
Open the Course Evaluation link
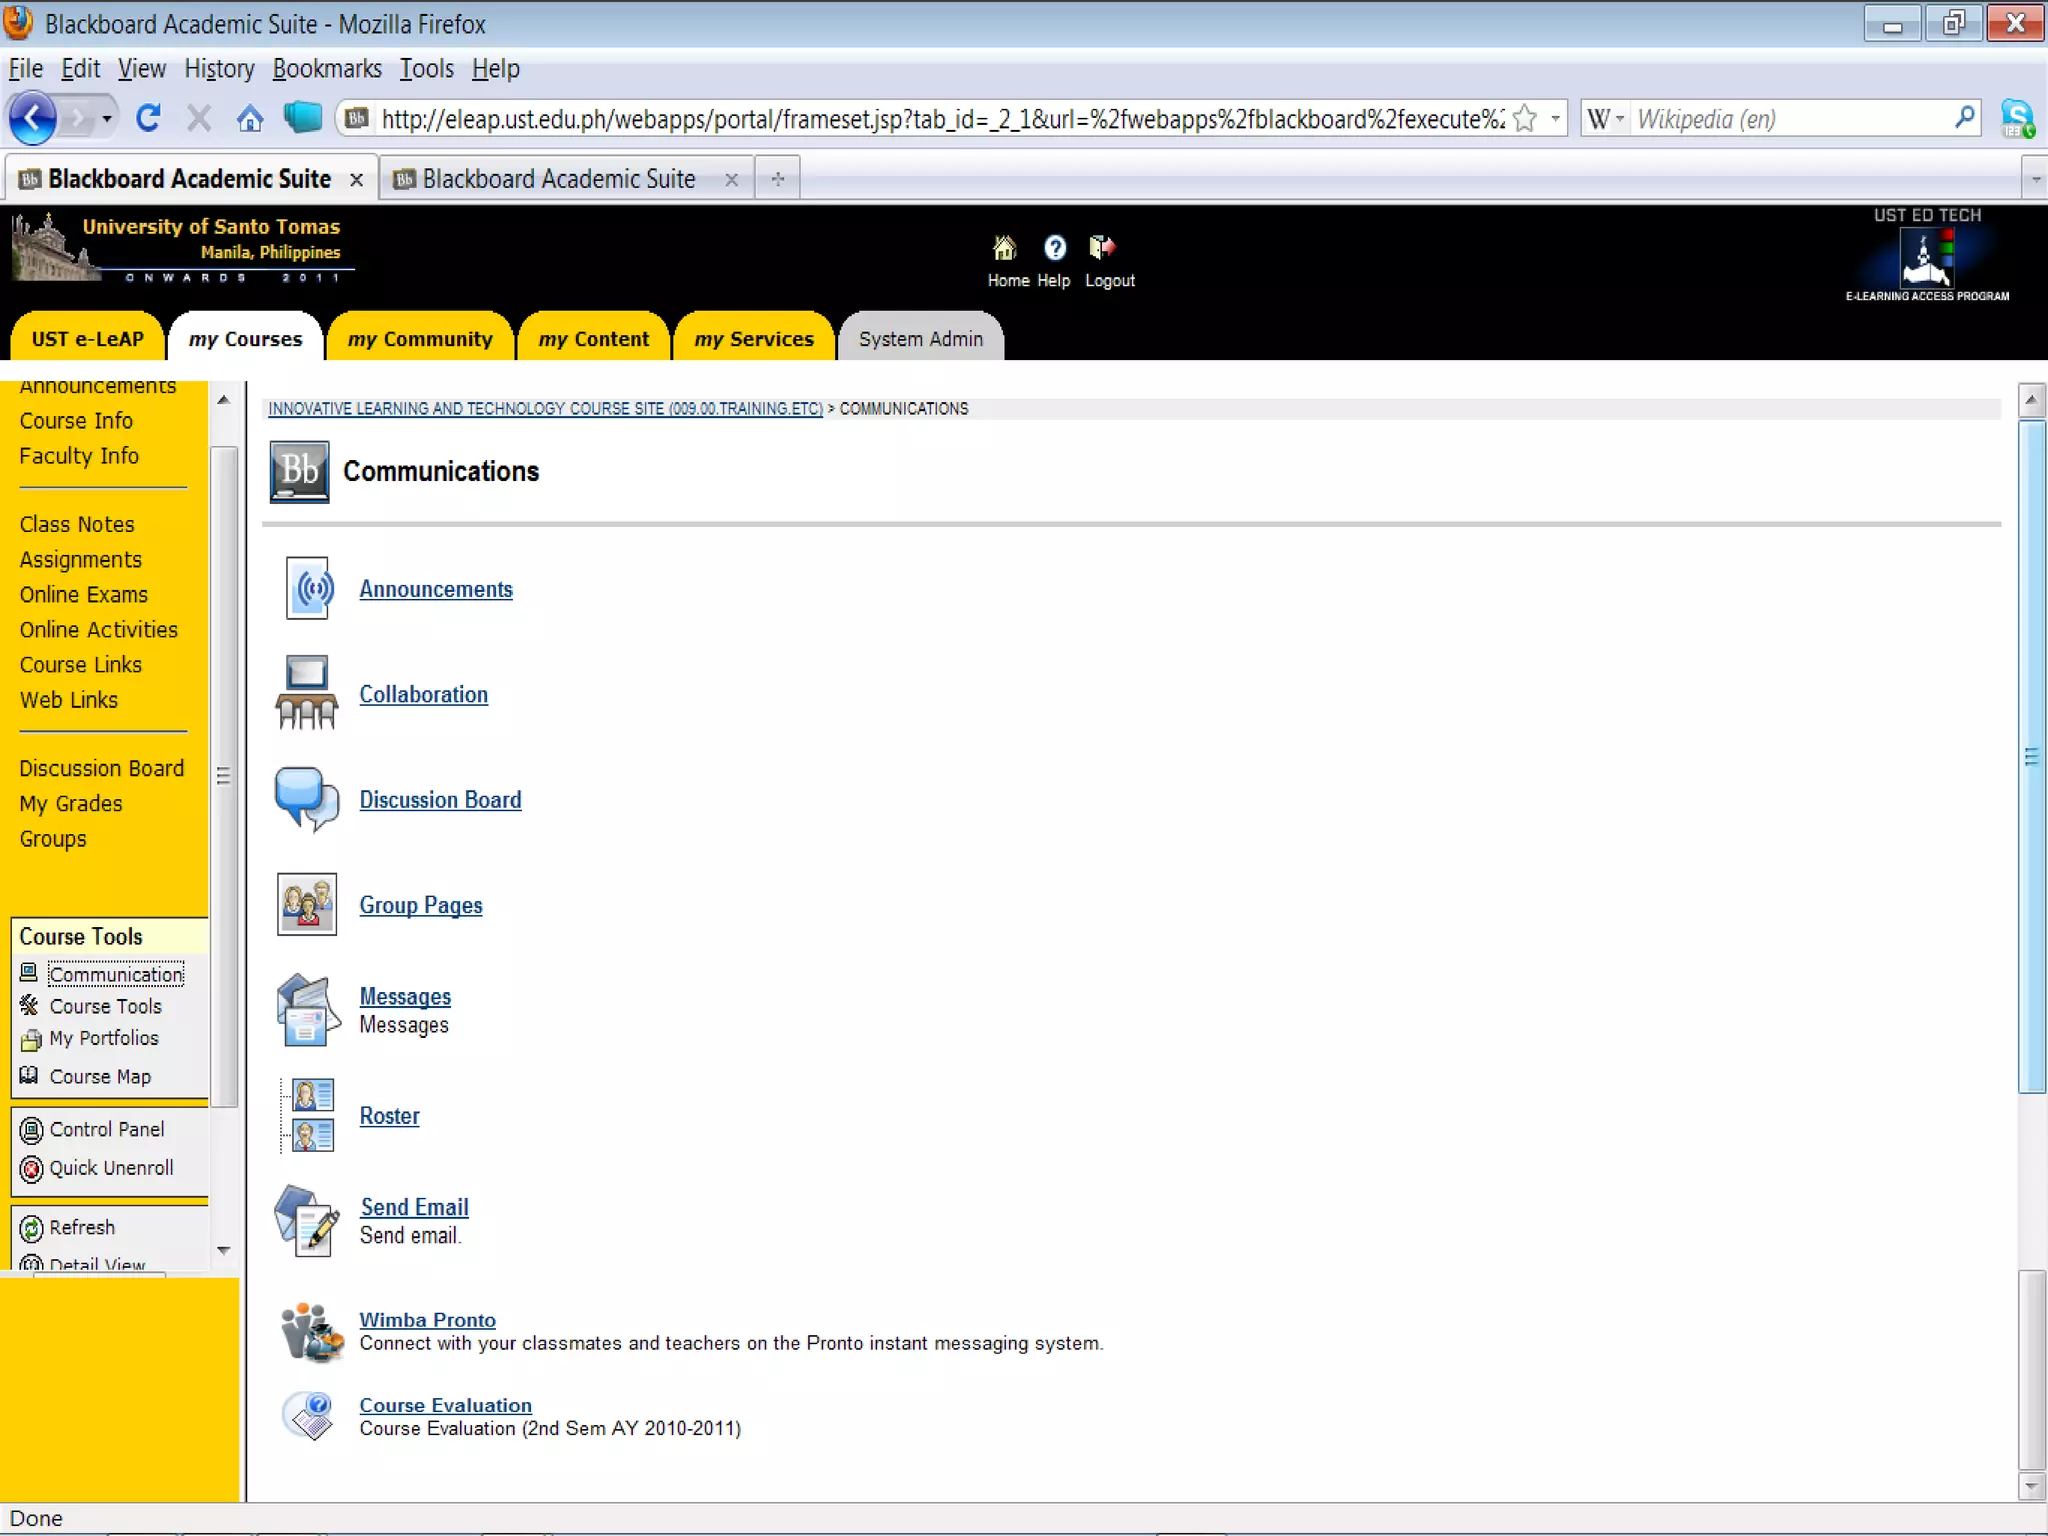(445, 1405)
